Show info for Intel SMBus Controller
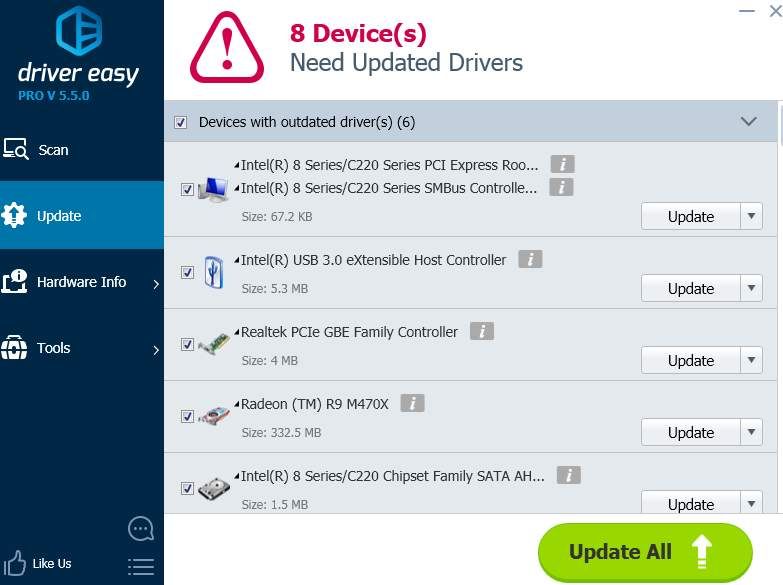Image resolution: width=783 pixels, height=585 pixels. click(x=562, y=187)
